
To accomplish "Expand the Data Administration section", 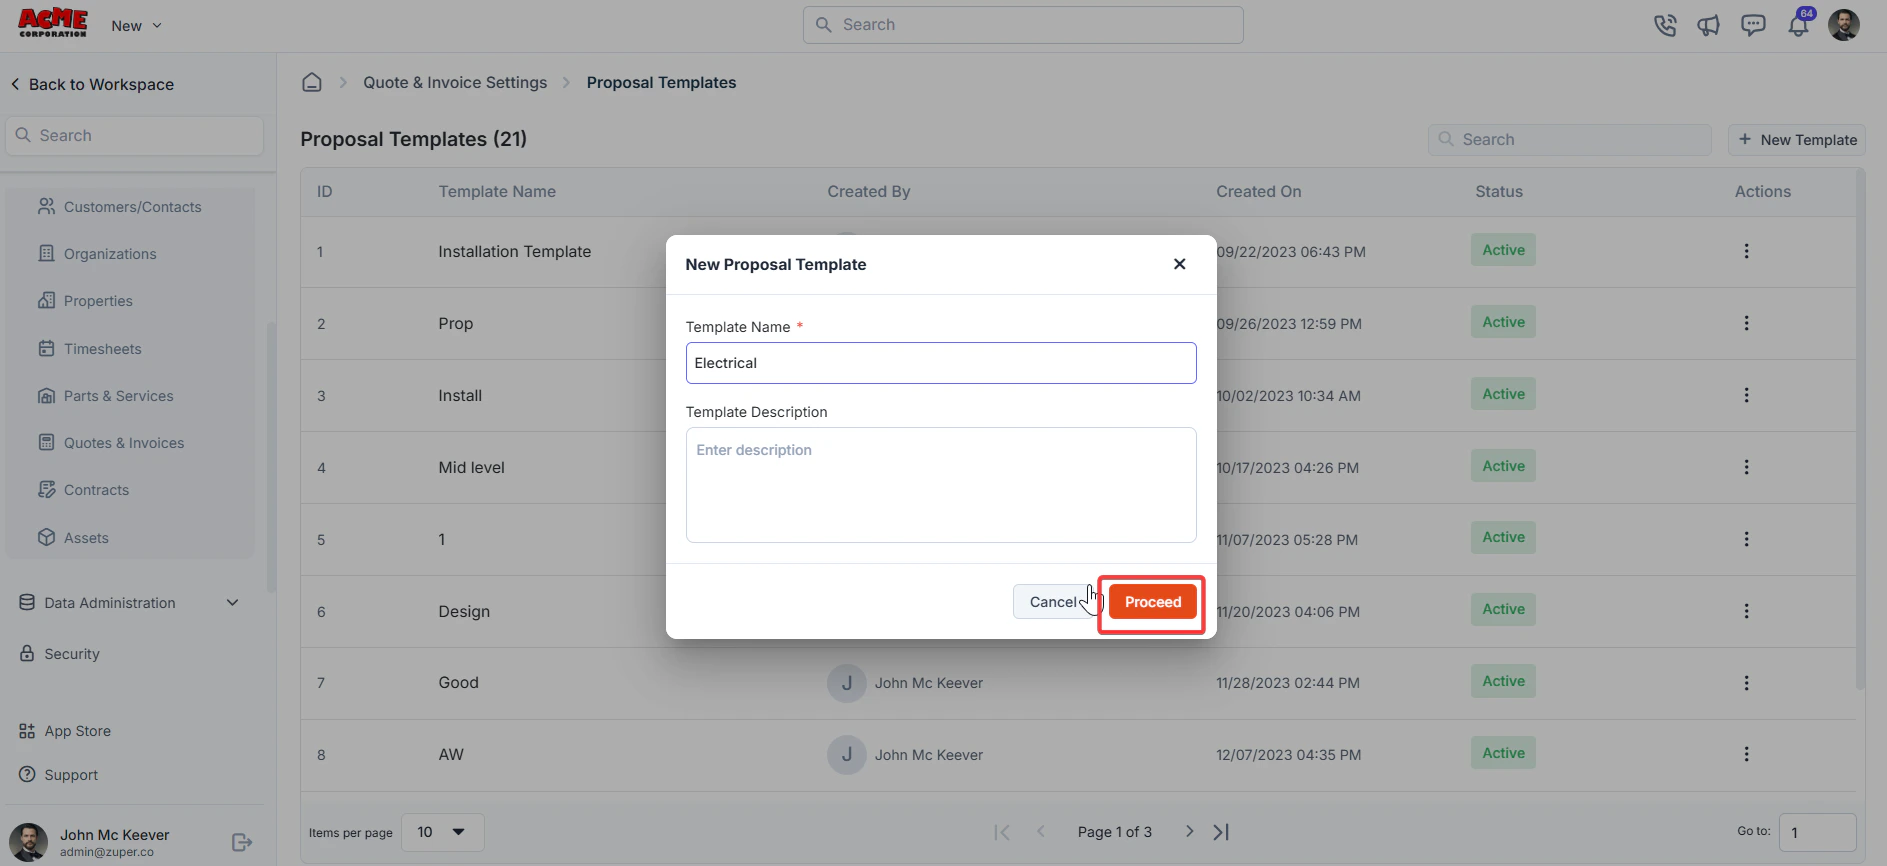I will tap(130, 603).
